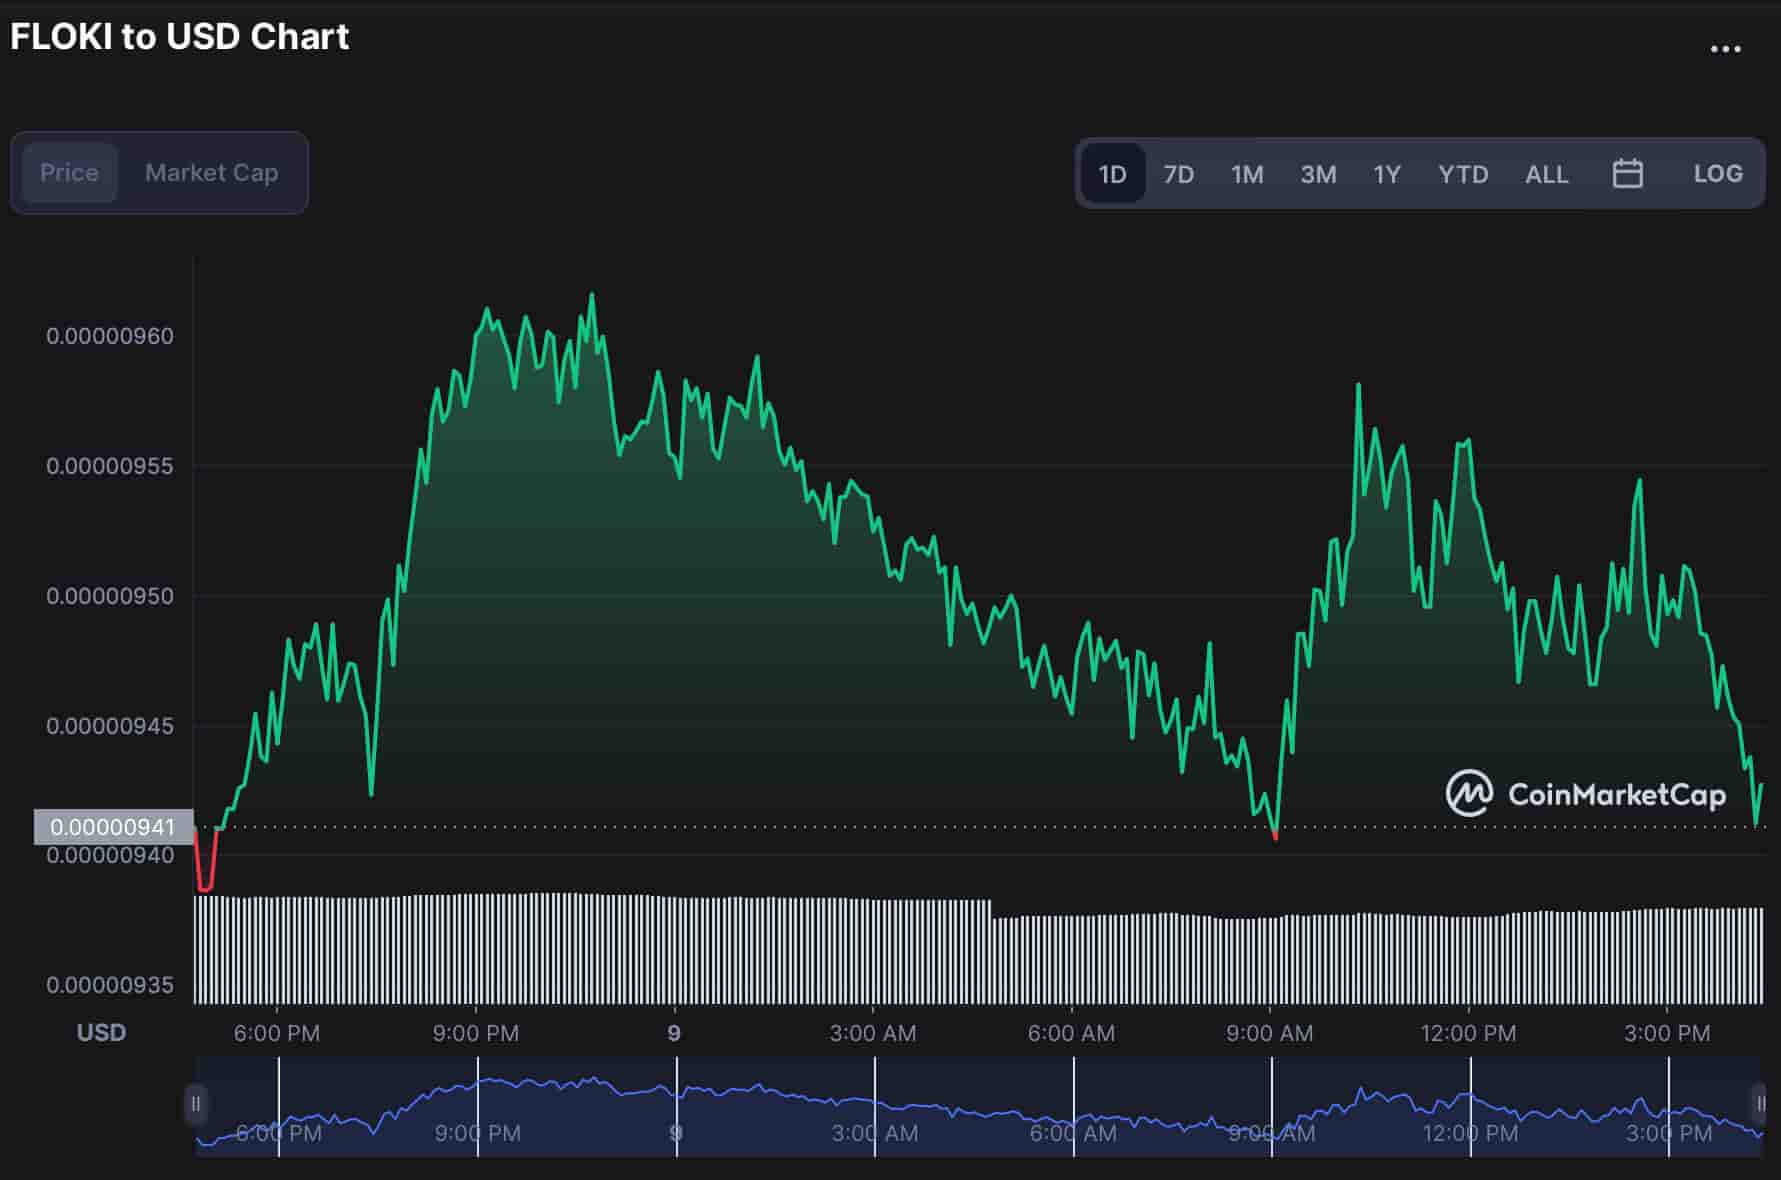
Task: Click the CoinMarketCap logo watermark
Action: pyautogui.click(x=1586, y=794)
